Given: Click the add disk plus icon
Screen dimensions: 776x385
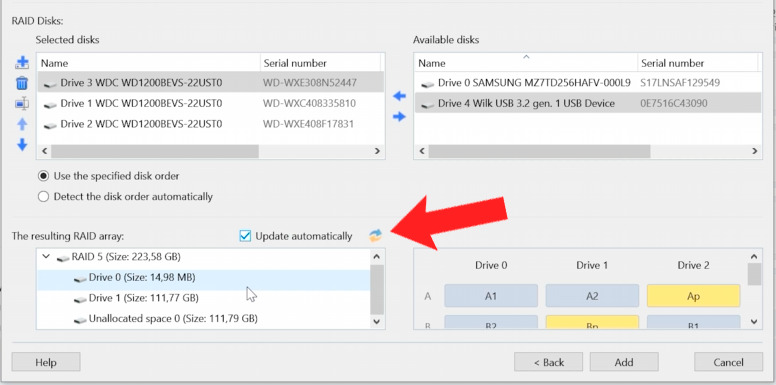Looking at the screenshot, I should click(x=22, y=62).
